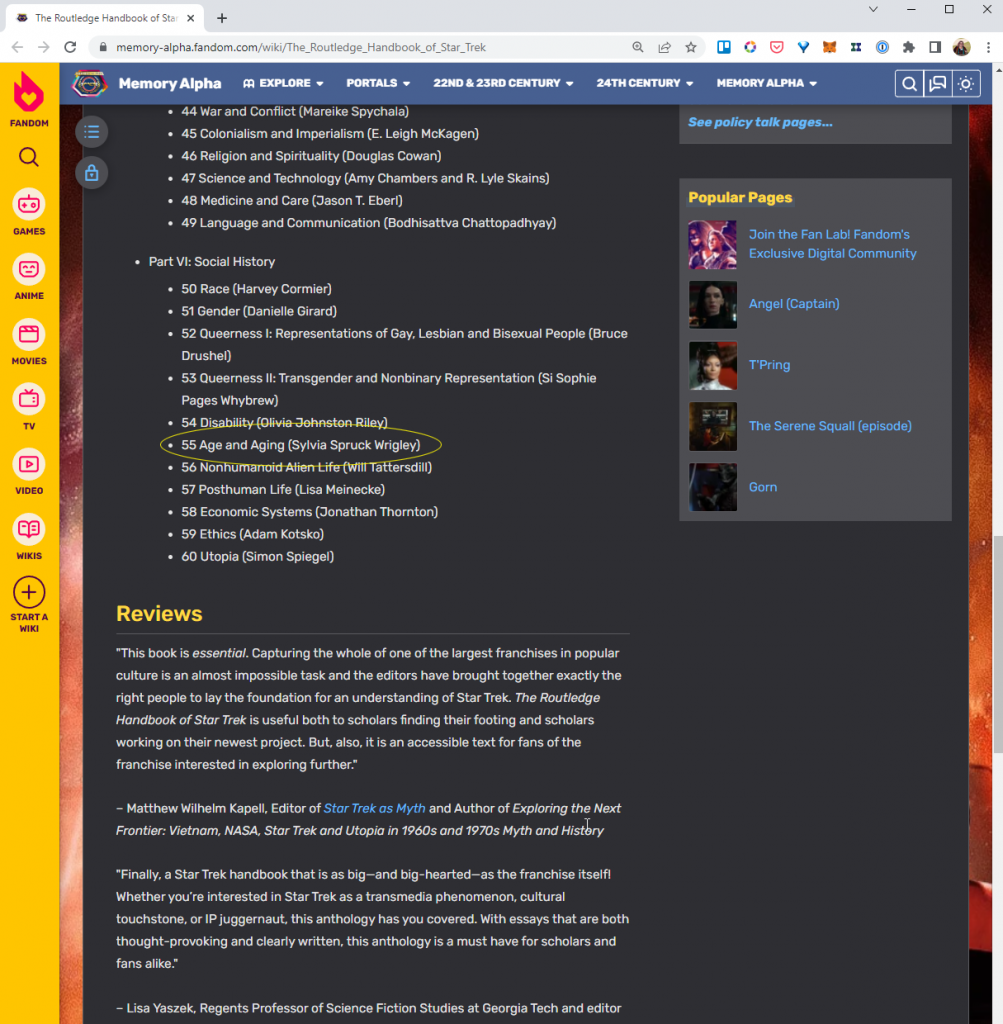Open a new browser tab

[x=222, y=18]
